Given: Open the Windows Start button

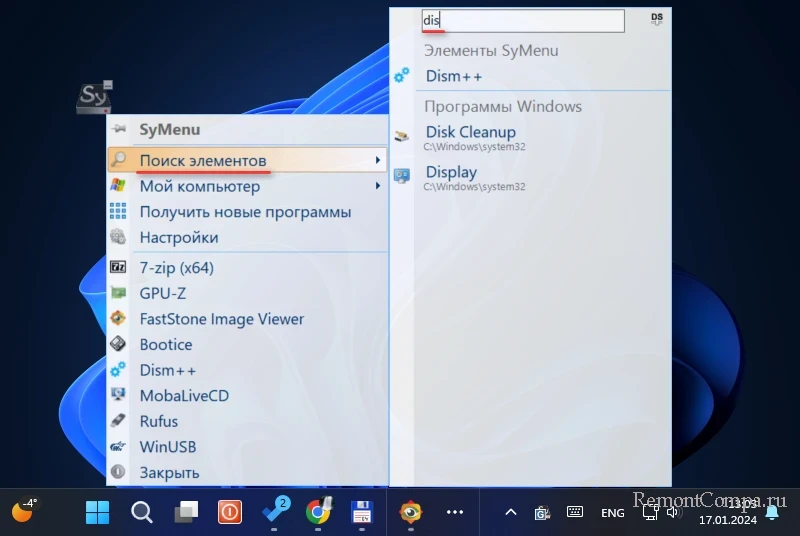Looking at the screenshot, I should 98,512.
